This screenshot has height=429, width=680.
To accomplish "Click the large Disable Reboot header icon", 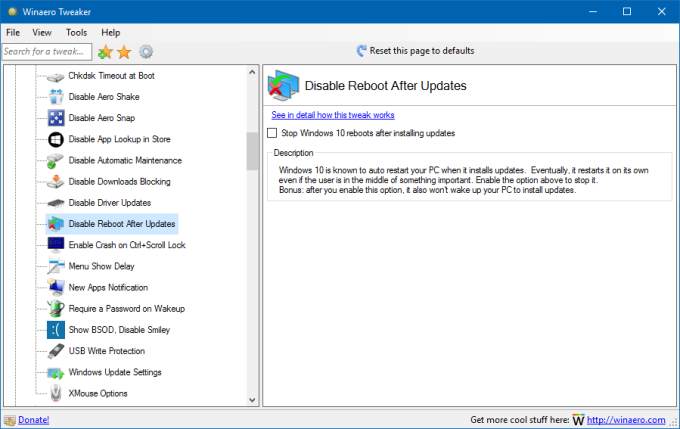I will pyautogui.click(x=283, y=85).
